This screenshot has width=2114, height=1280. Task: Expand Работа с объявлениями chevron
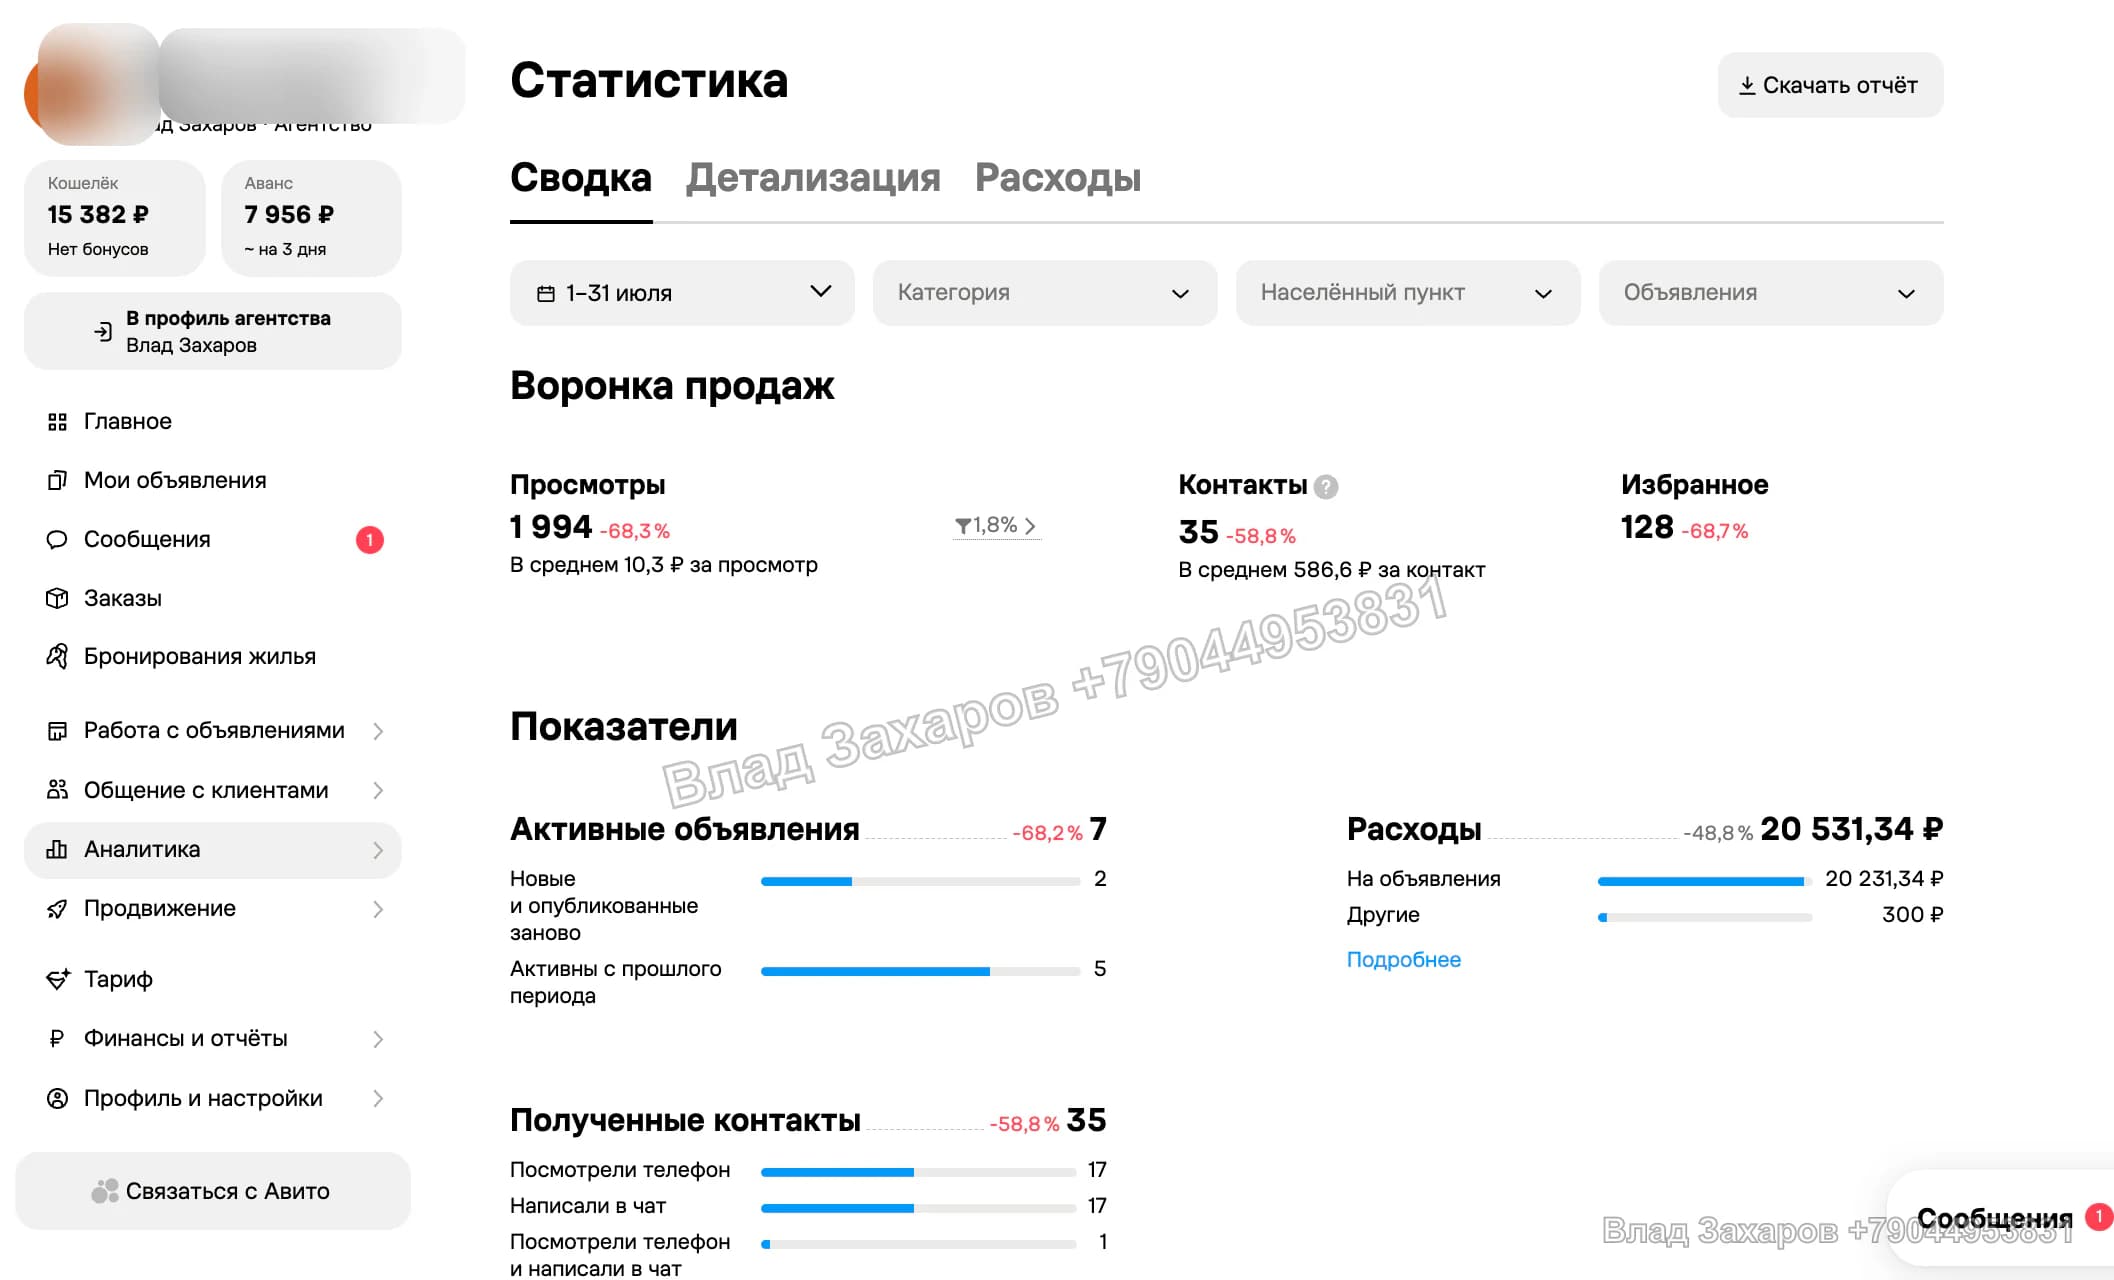coord(378,731)
